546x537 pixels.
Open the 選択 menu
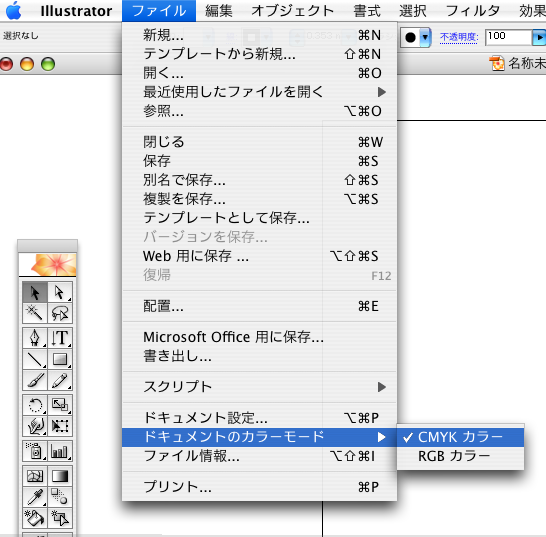coord(413,11)
